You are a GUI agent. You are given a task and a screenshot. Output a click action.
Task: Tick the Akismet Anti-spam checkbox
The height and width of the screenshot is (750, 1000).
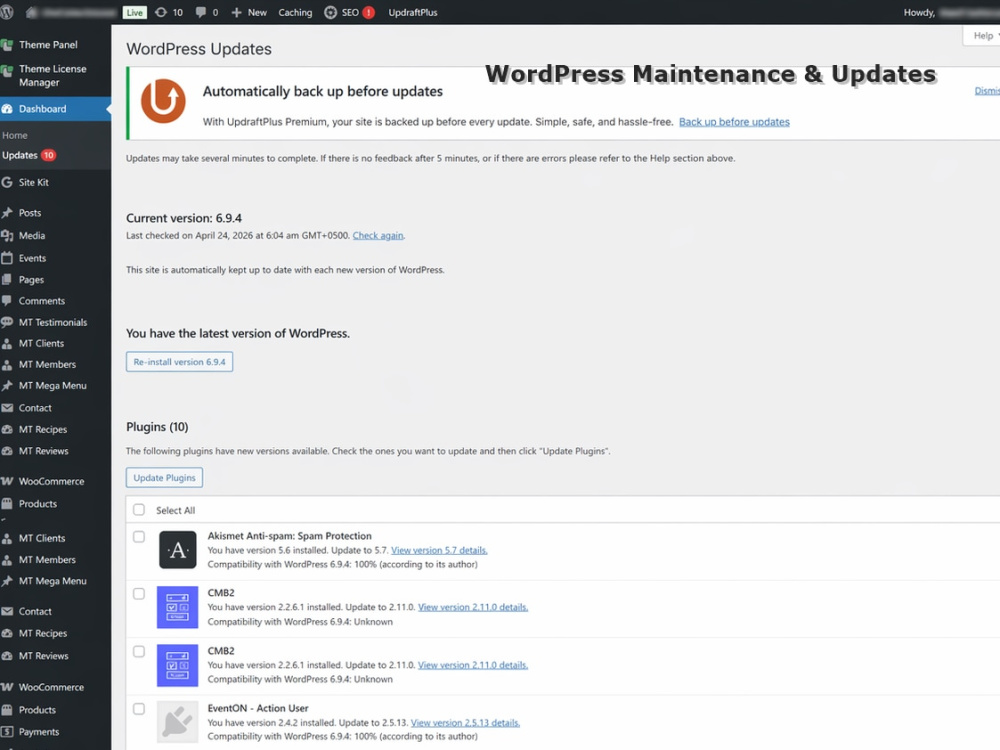coord(139,536)
